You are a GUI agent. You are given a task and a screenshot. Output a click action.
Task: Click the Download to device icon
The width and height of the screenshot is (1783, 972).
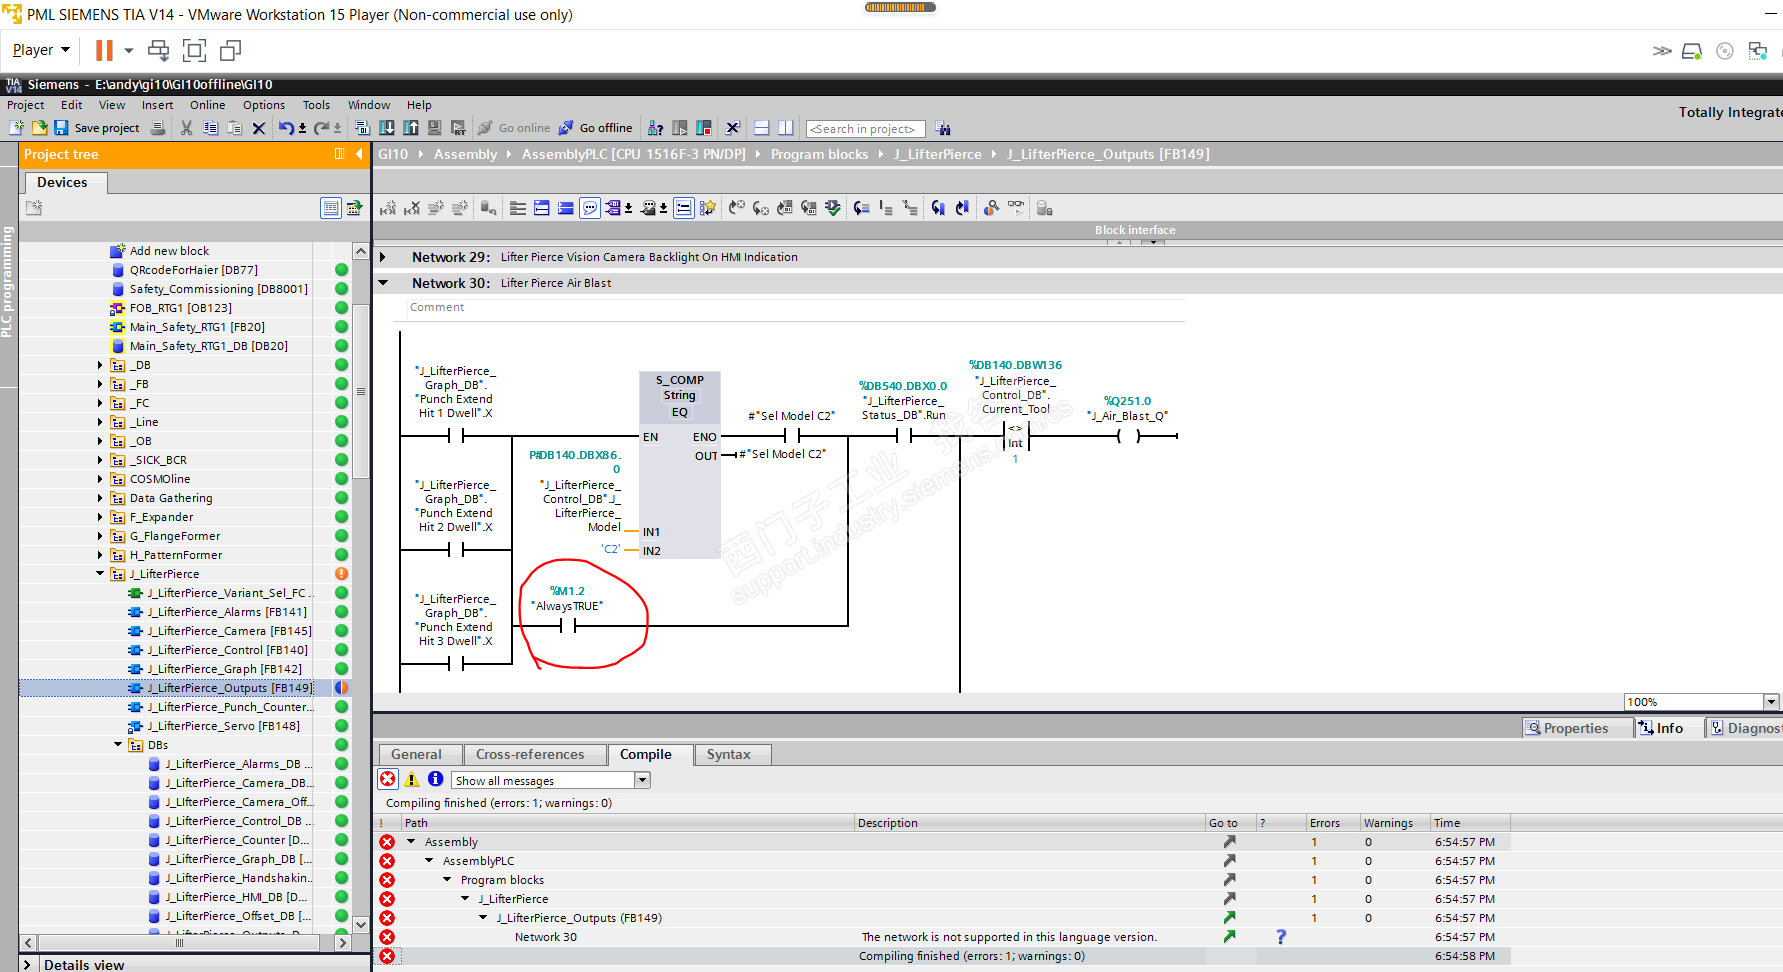click(387, 128)
